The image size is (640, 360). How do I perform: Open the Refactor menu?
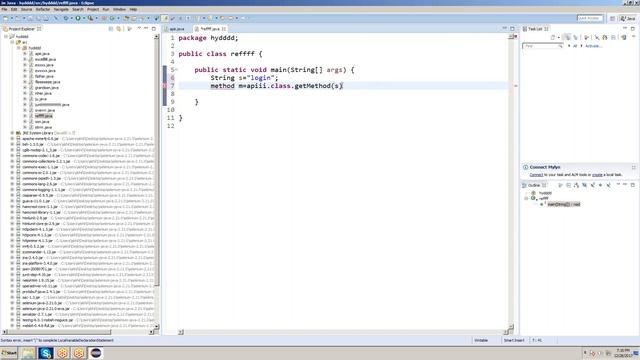click(43, 9)
